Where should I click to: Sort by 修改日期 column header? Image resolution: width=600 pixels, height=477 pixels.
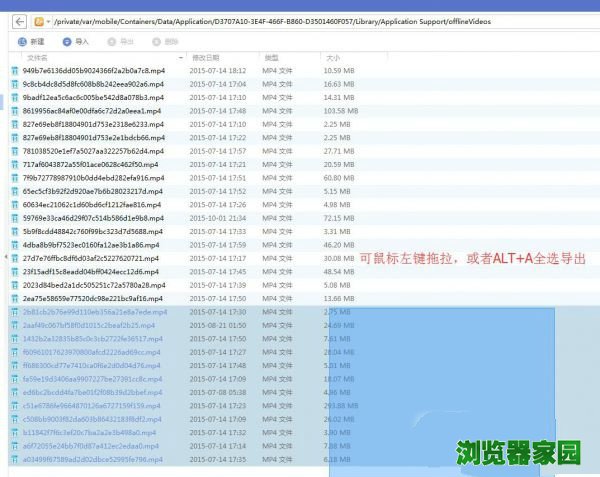point(205,59)
